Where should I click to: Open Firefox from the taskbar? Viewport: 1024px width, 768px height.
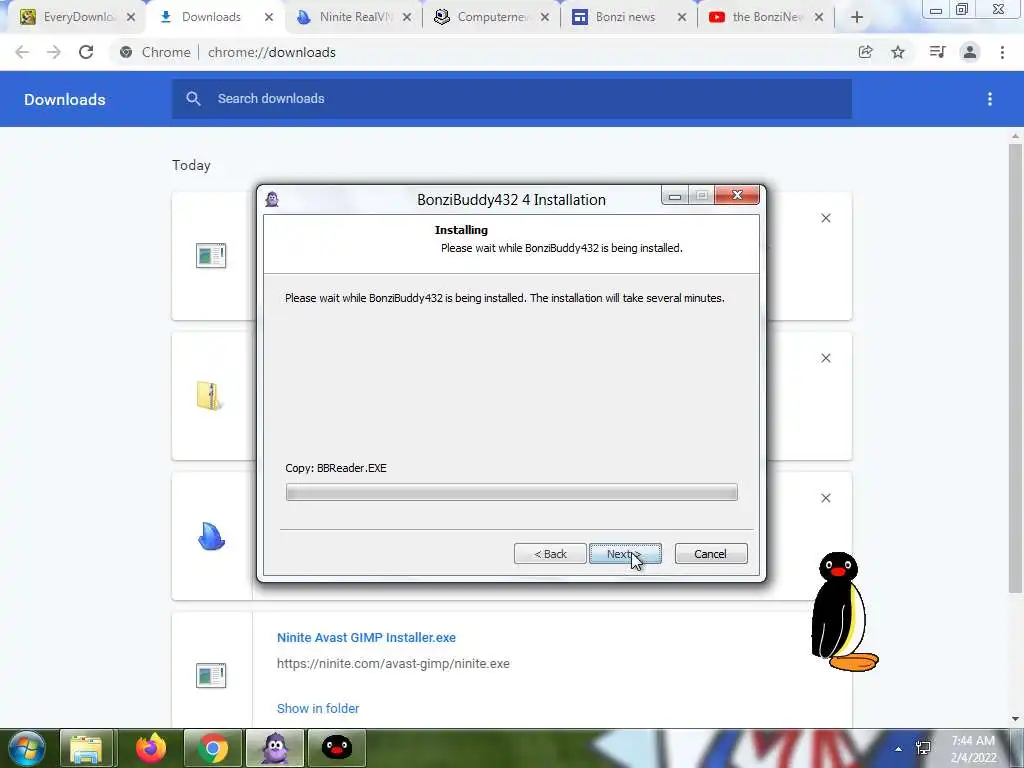coord(151,748)
